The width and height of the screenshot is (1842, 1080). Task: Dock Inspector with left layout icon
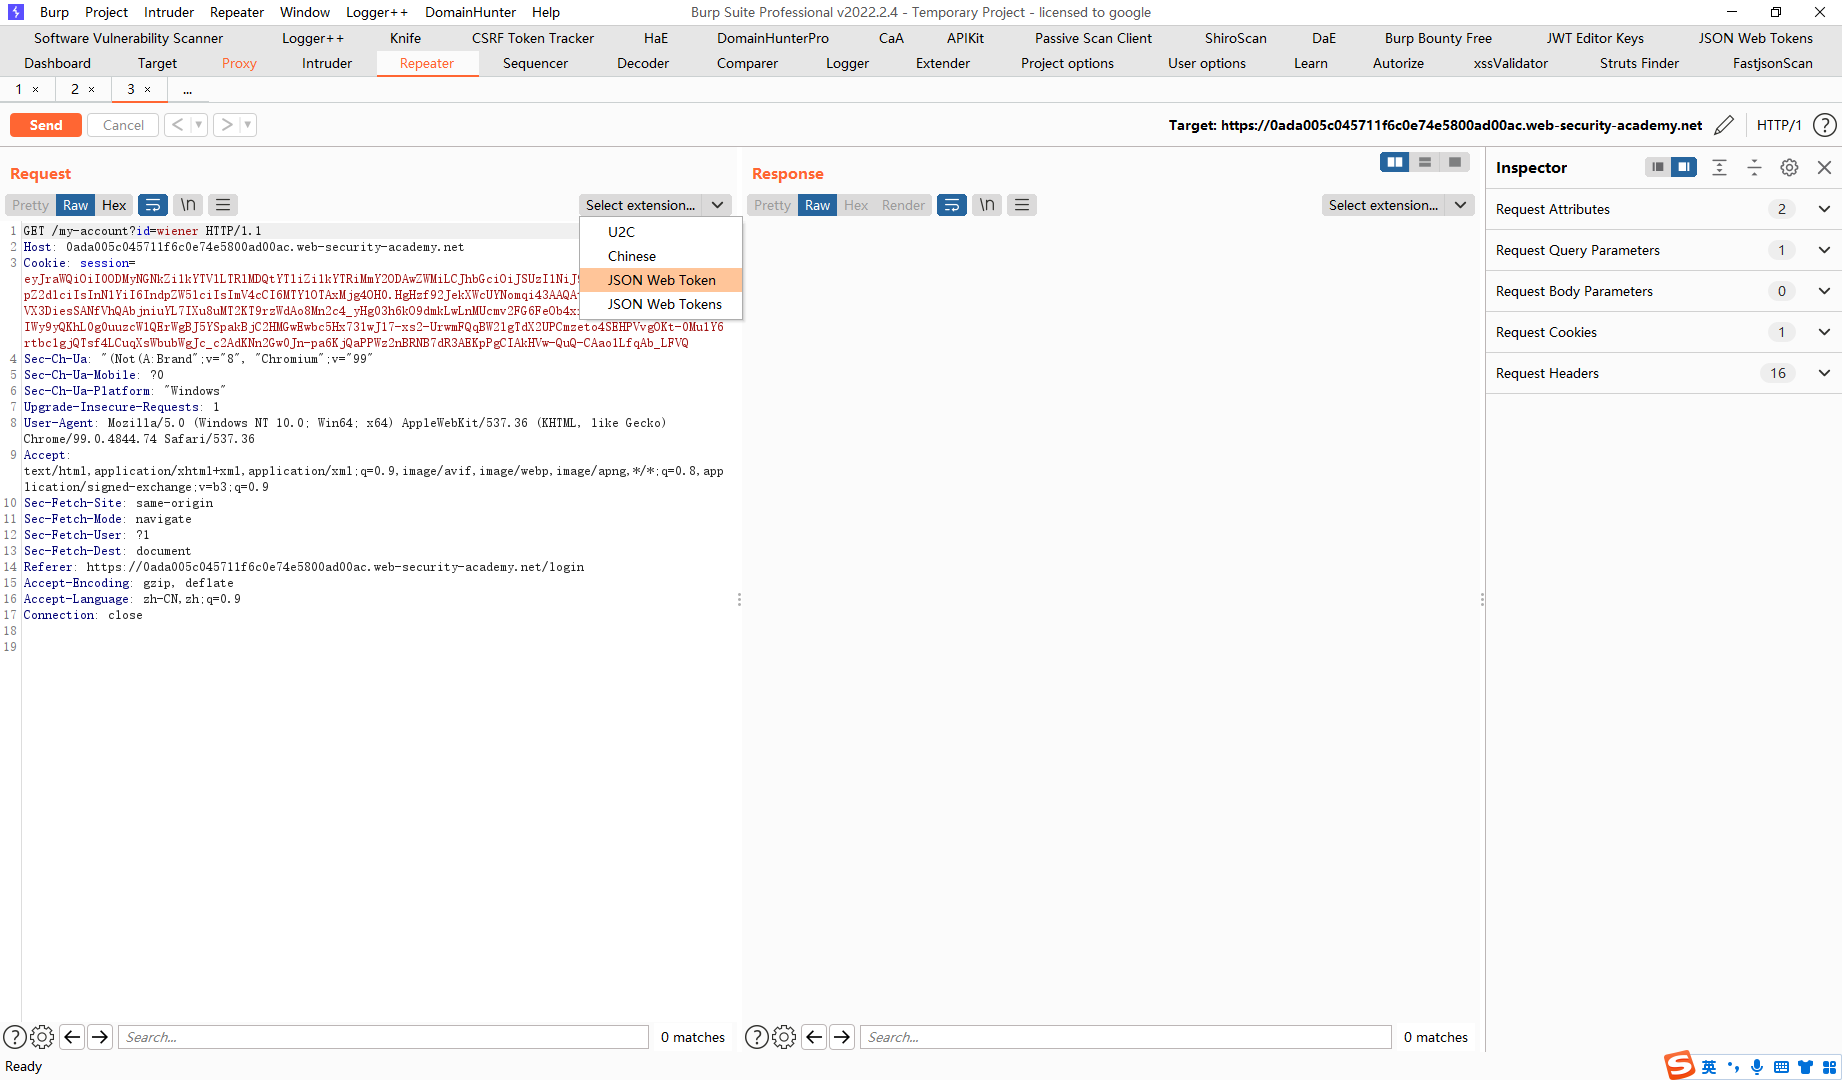point(1658,167)
